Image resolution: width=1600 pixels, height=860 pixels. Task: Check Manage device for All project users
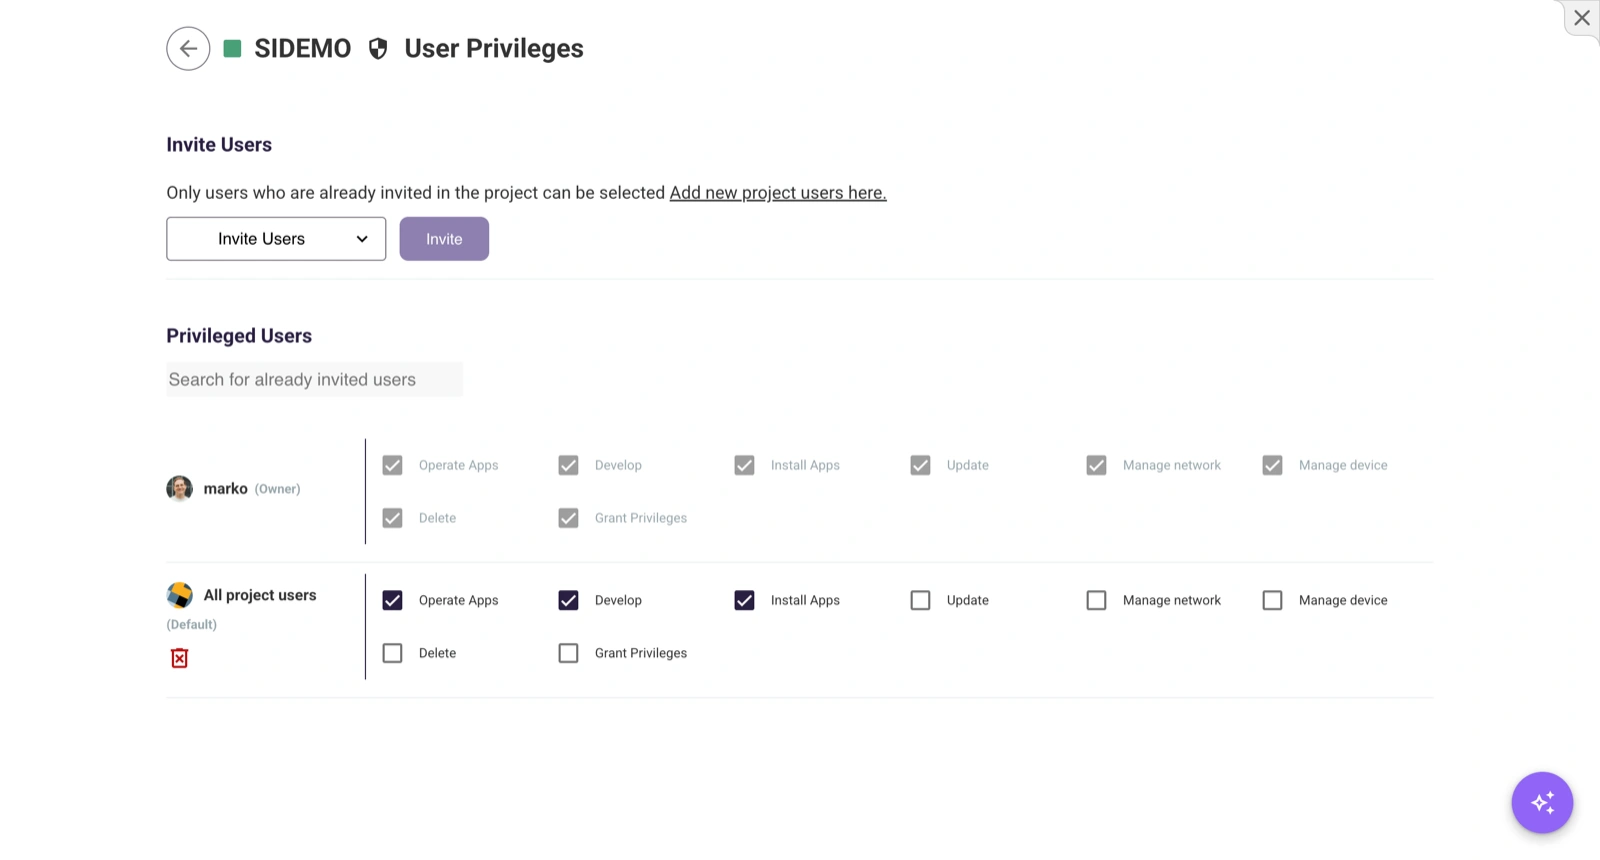(x=1272, y=600)
